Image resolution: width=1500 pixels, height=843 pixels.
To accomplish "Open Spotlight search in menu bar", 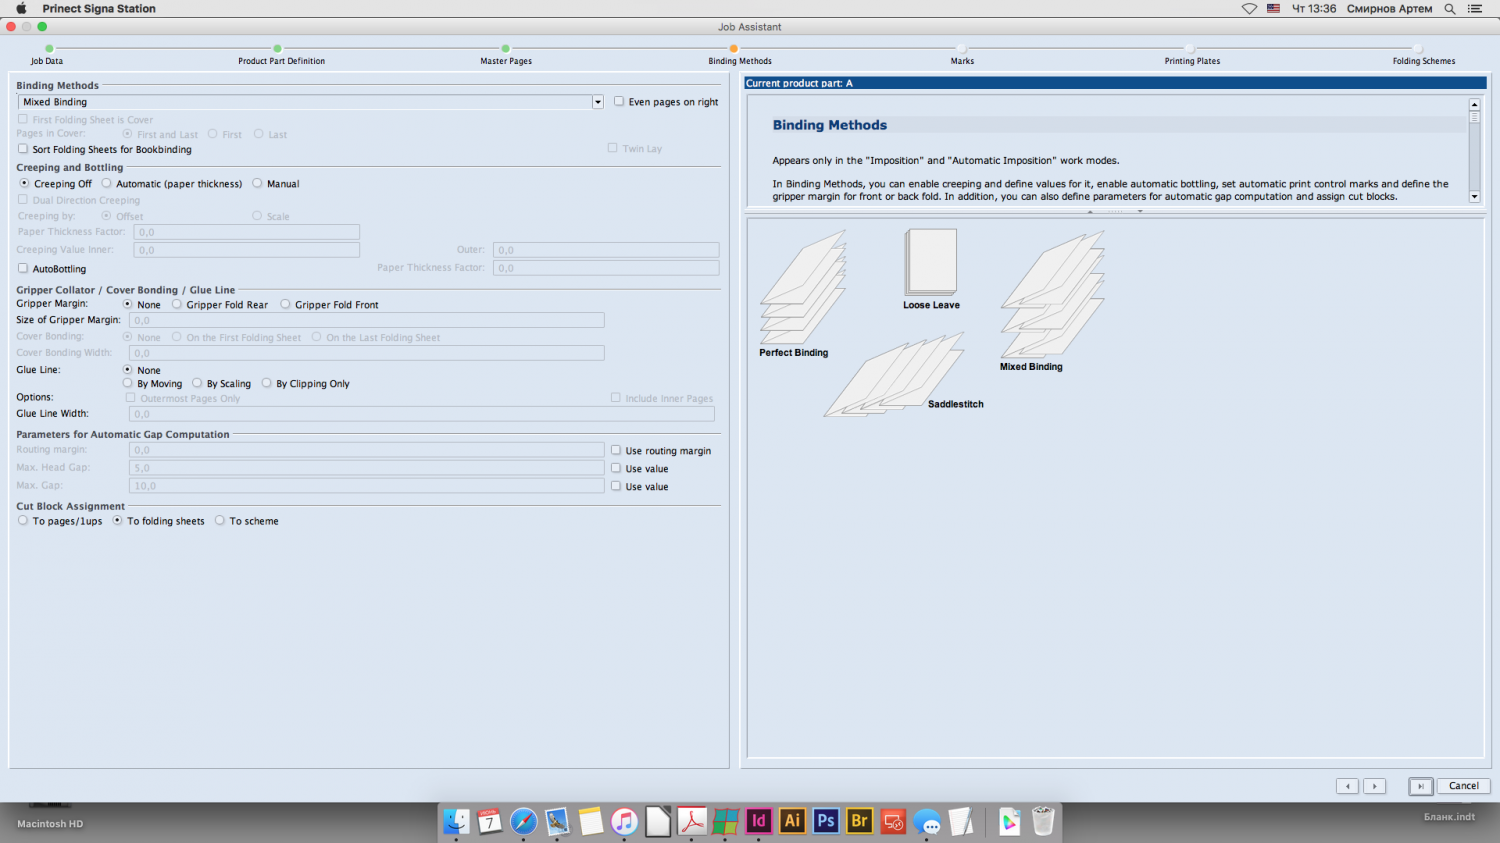I will pyautogui.click(x=1450, y=9).
